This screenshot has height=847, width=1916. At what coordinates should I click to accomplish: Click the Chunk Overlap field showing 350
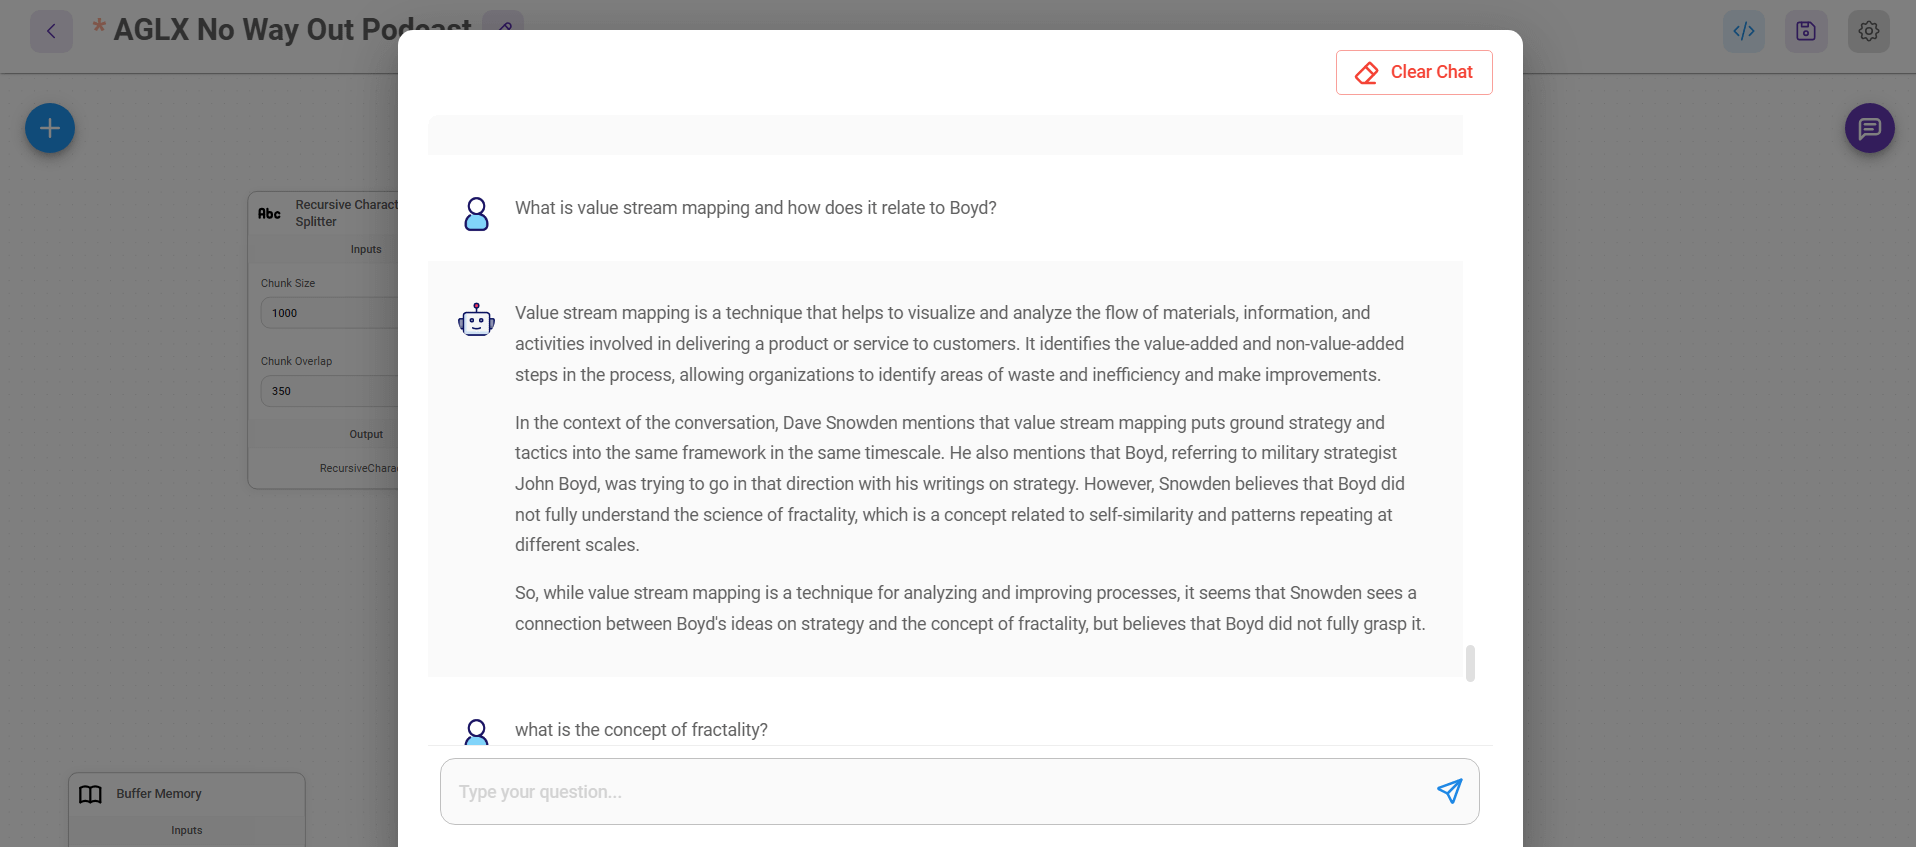330,391
